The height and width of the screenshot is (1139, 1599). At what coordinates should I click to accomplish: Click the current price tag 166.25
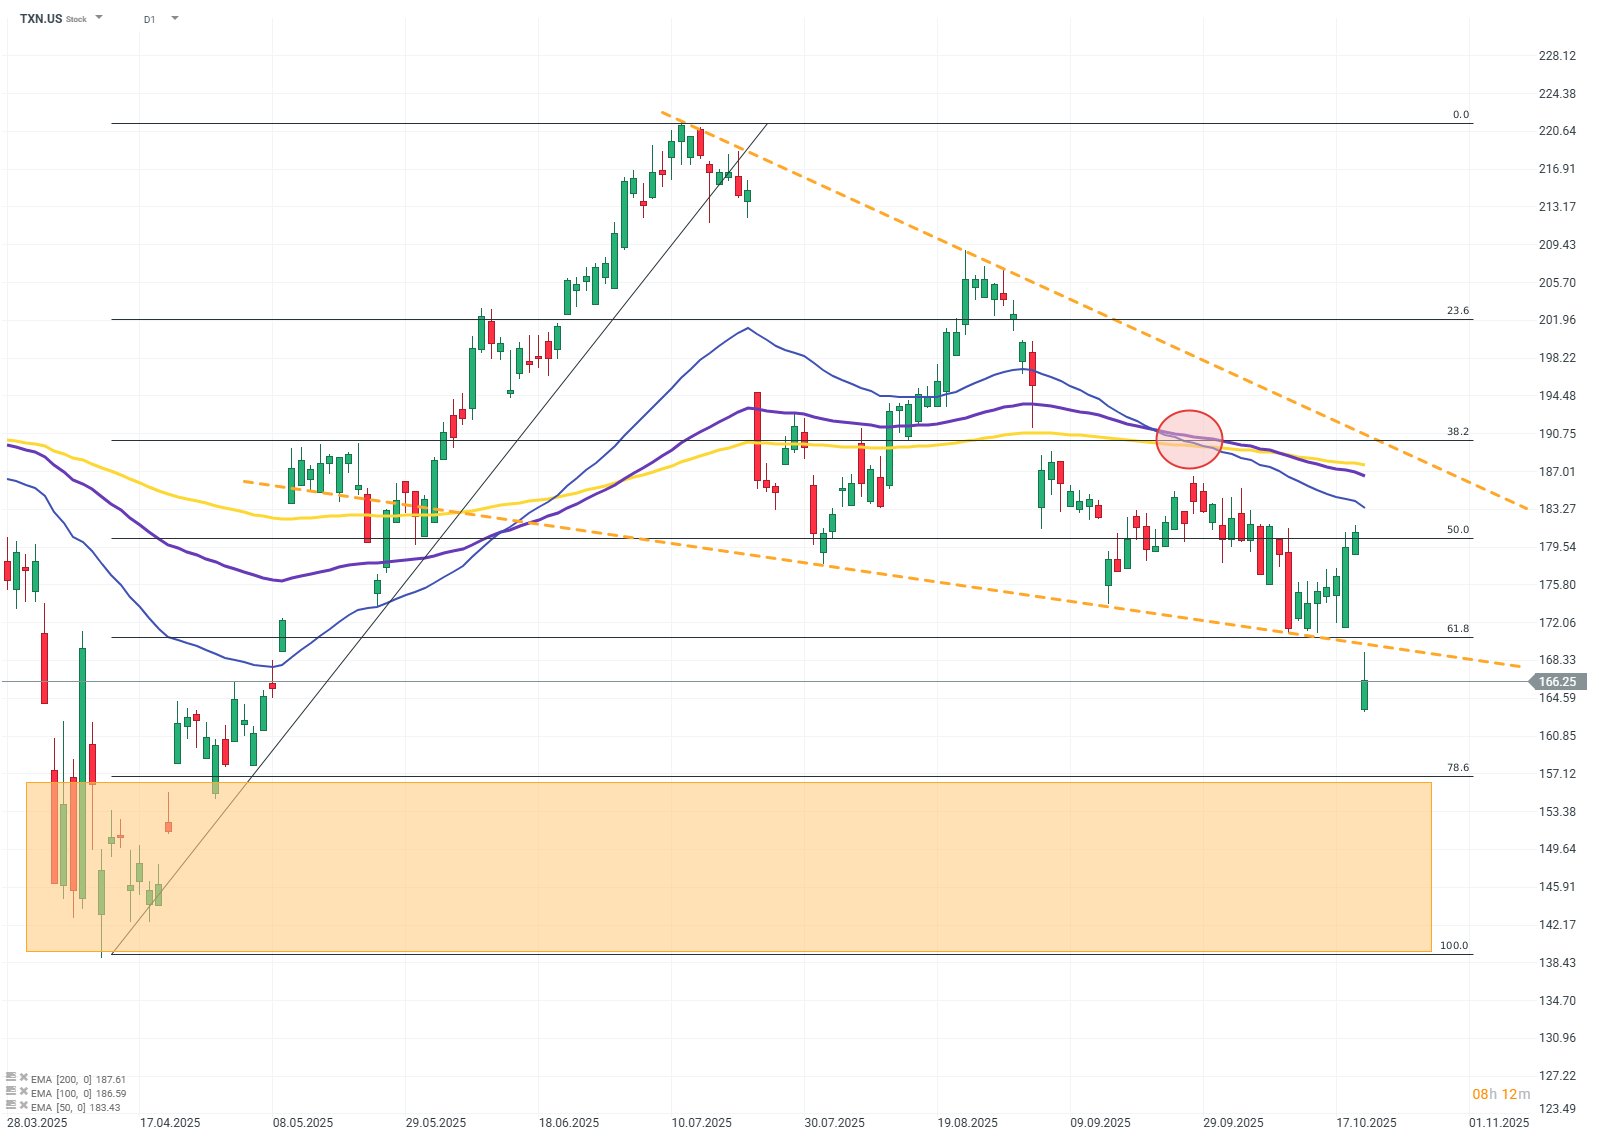pos(1557,682)
